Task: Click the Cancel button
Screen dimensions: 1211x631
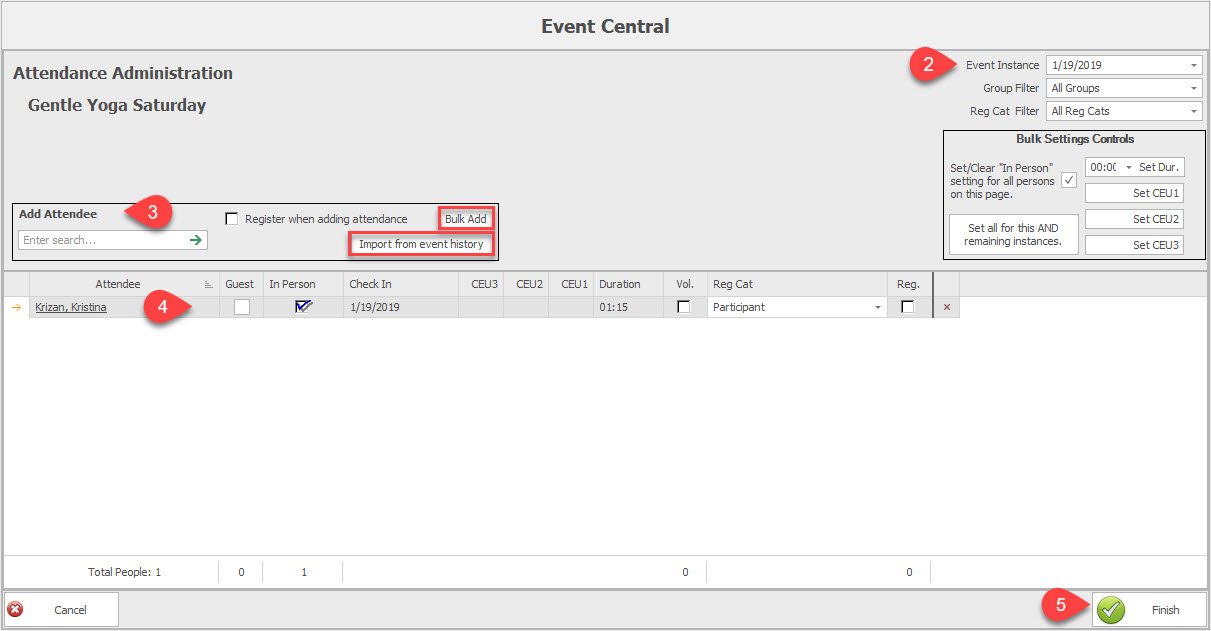Action: click(x=61, y=610)
